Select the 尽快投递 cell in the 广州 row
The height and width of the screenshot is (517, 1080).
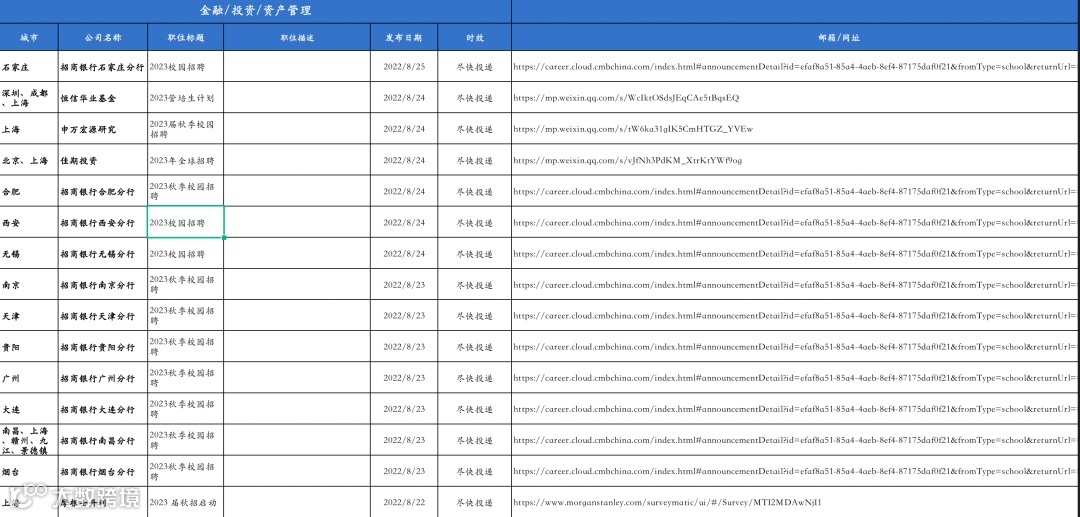(475, 378)
